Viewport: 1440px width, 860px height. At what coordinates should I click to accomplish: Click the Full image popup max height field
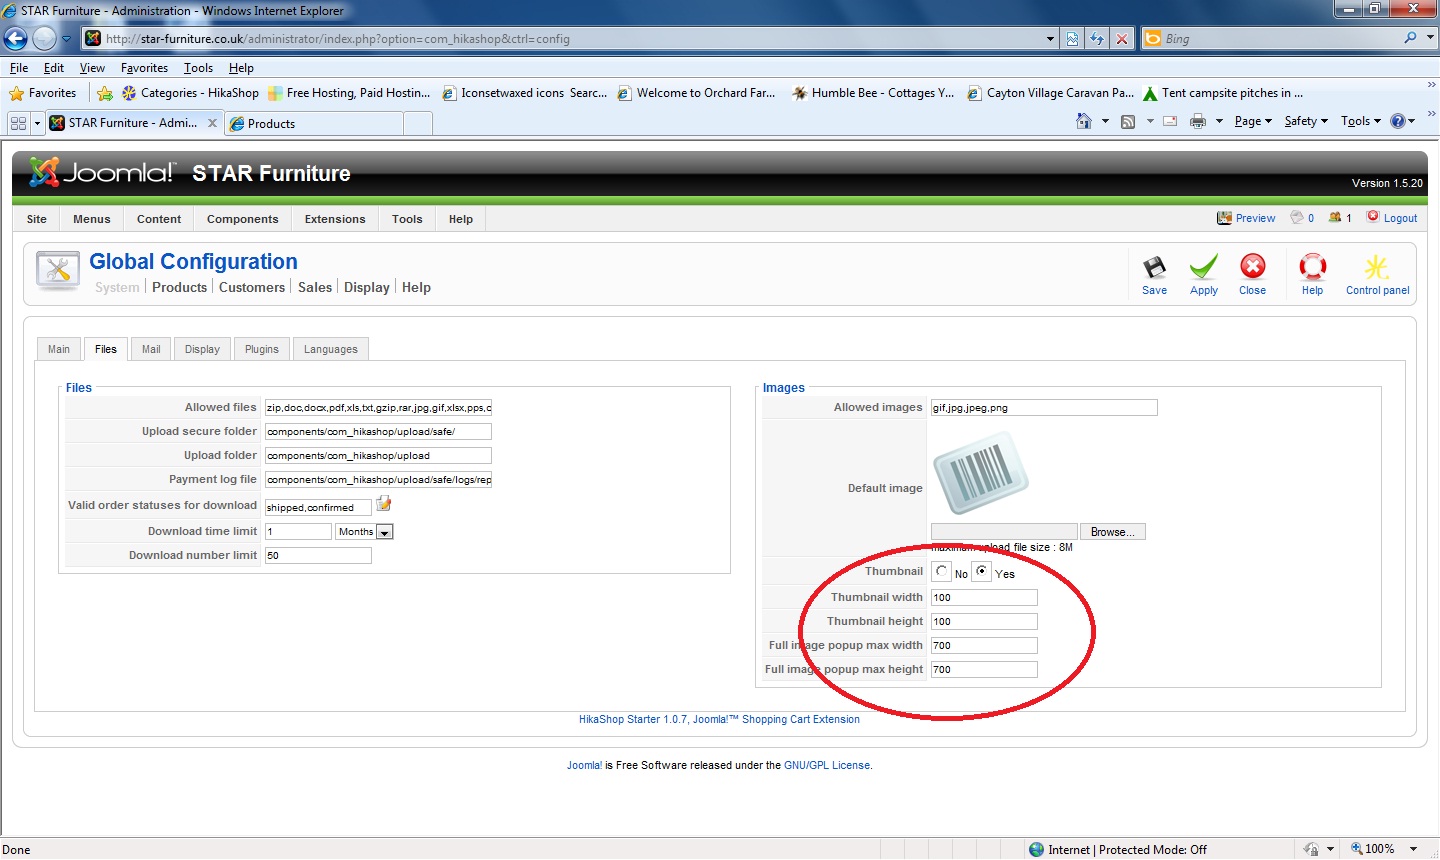pos(984,669)
